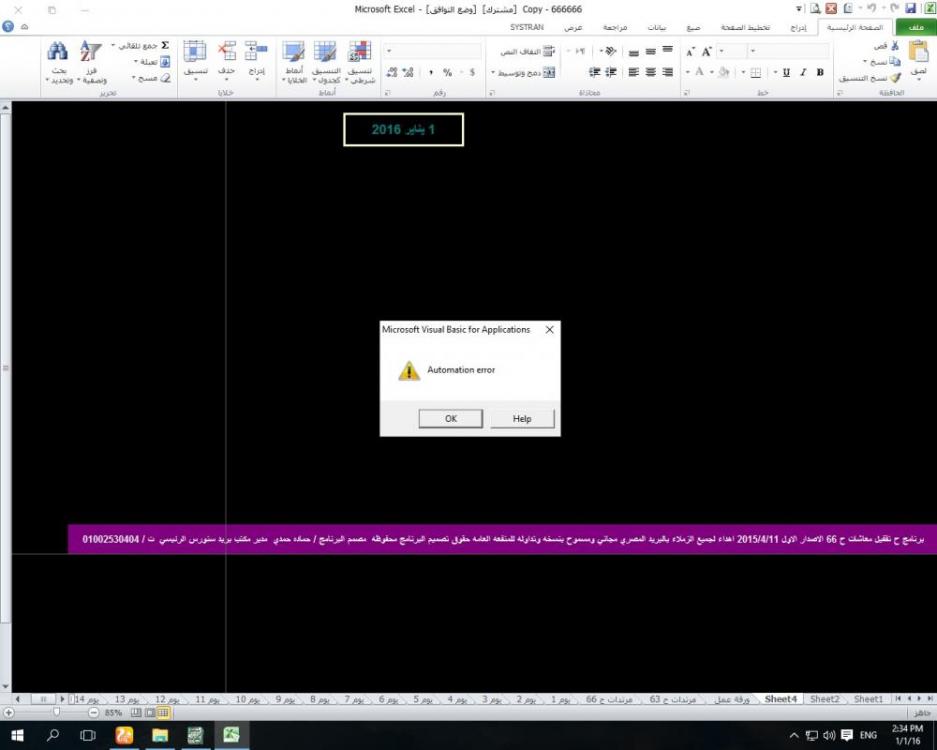Click the Delete cells icon
Image resolution: width=937 pixels, height=750 pixels.
point(226,51)
